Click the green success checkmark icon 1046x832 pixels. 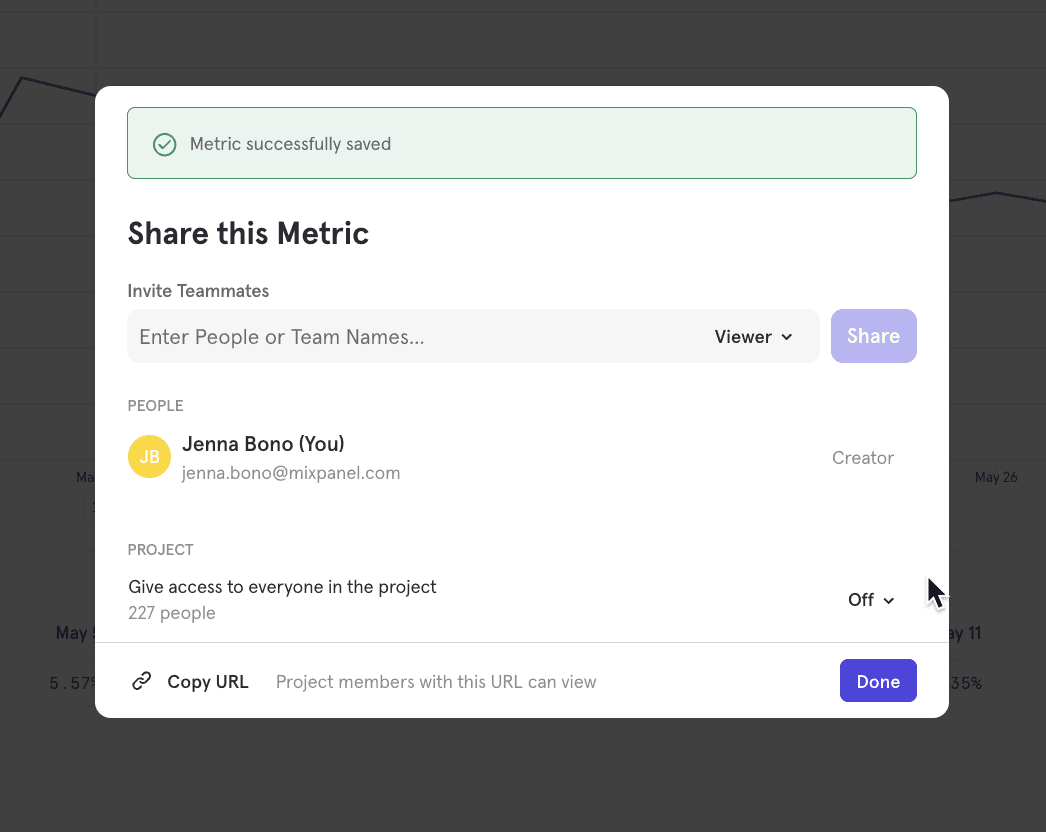(x=164, y=144)
